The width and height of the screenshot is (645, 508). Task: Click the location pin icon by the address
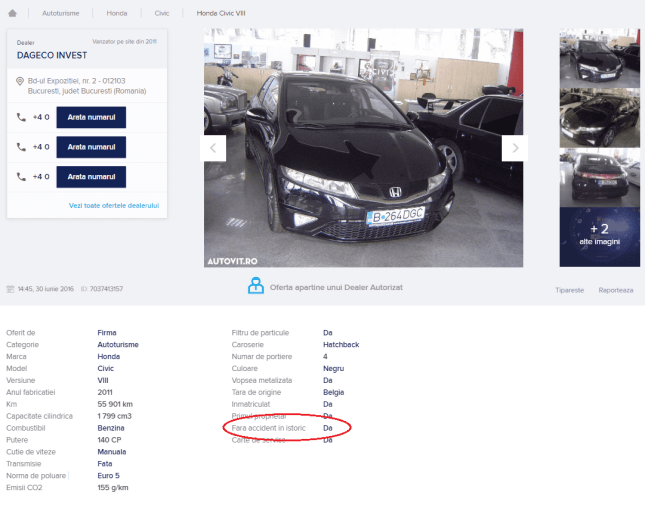click(20, 81)
